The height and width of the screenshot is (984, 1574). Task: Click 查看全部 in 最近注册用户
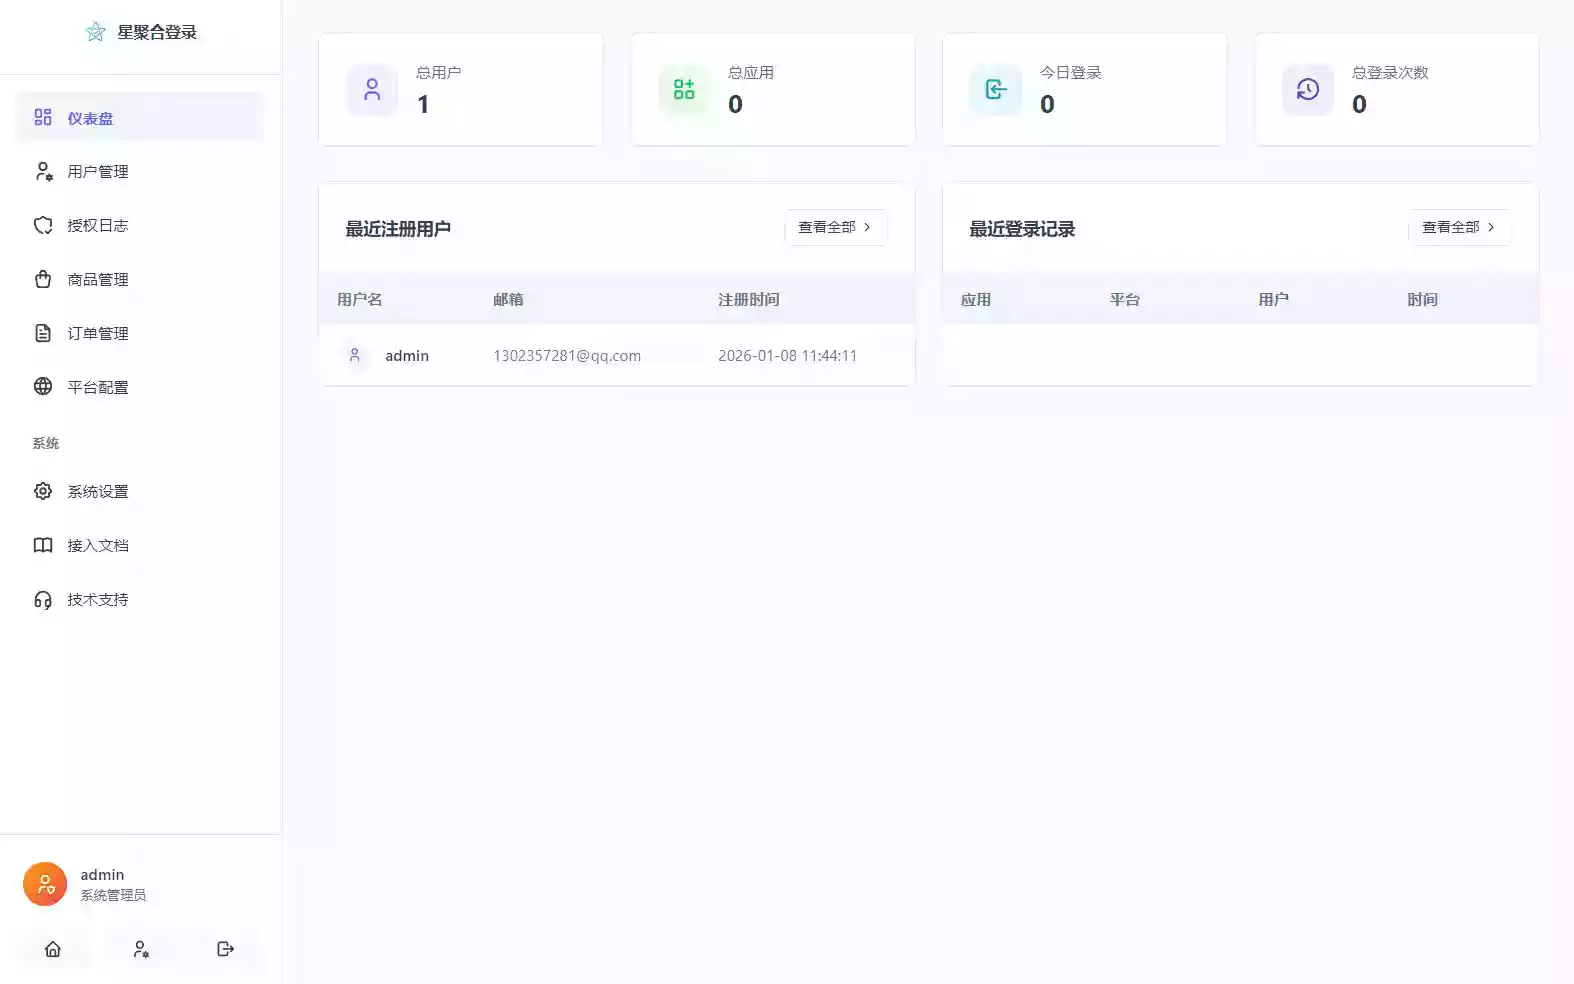pos(836,227)
